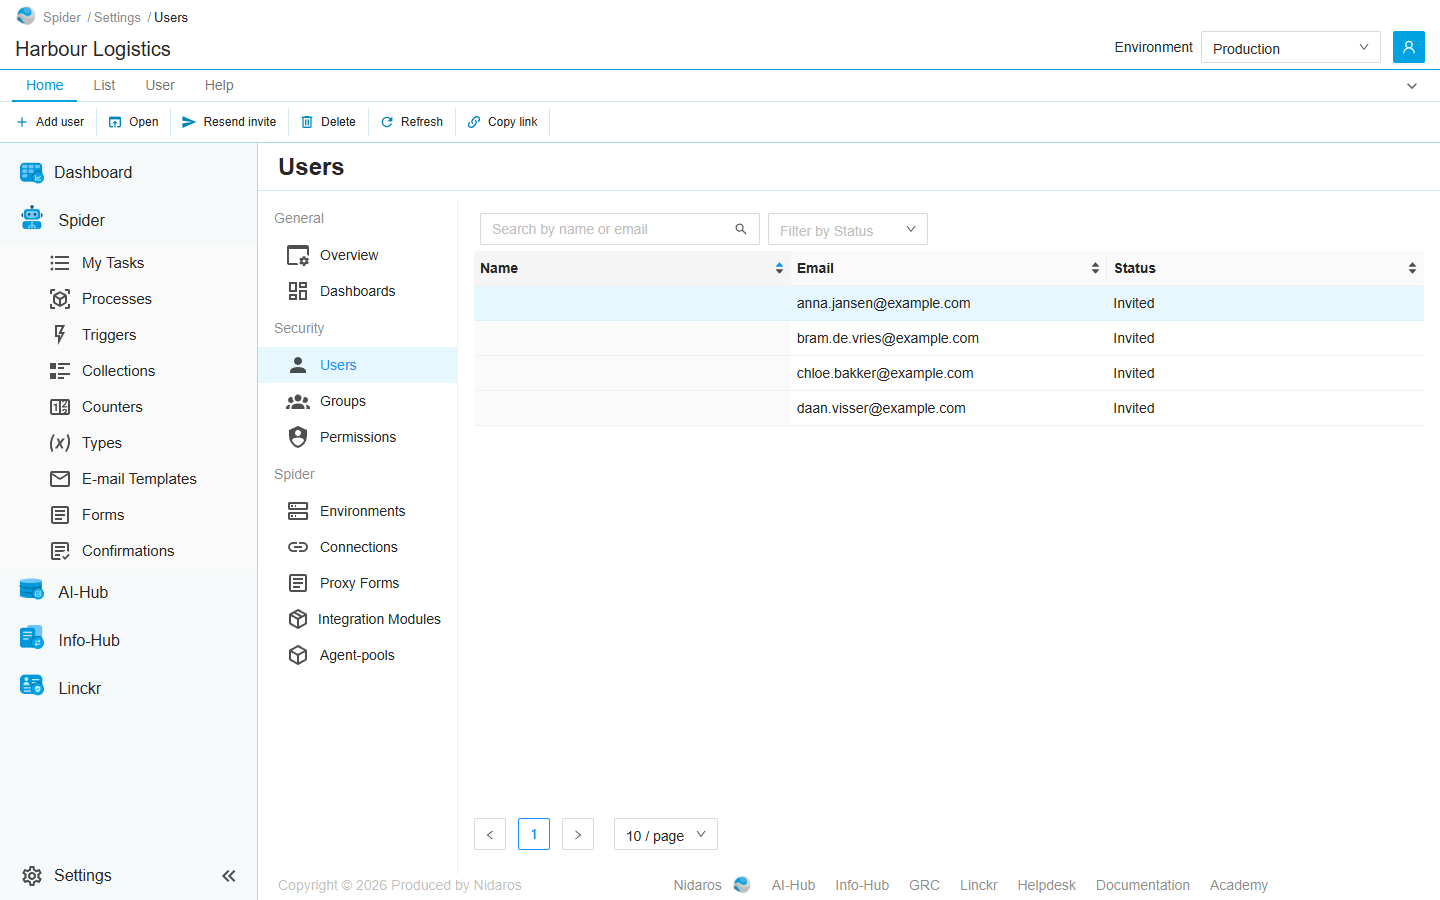Go to previous page arrow
The height and width of the screenshot is (900, 1440).
[490, 834]
